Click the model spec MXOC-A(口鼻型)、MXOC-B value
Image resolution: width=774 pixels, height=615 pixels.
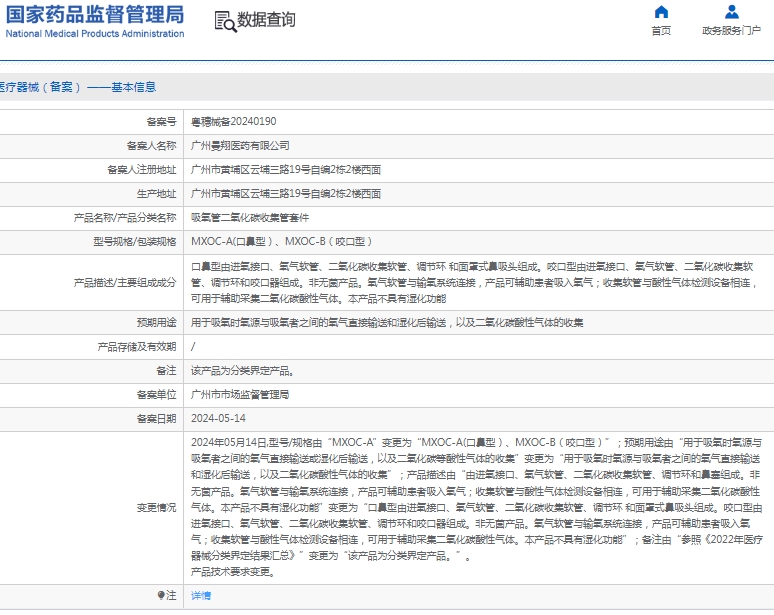[281, 241]
